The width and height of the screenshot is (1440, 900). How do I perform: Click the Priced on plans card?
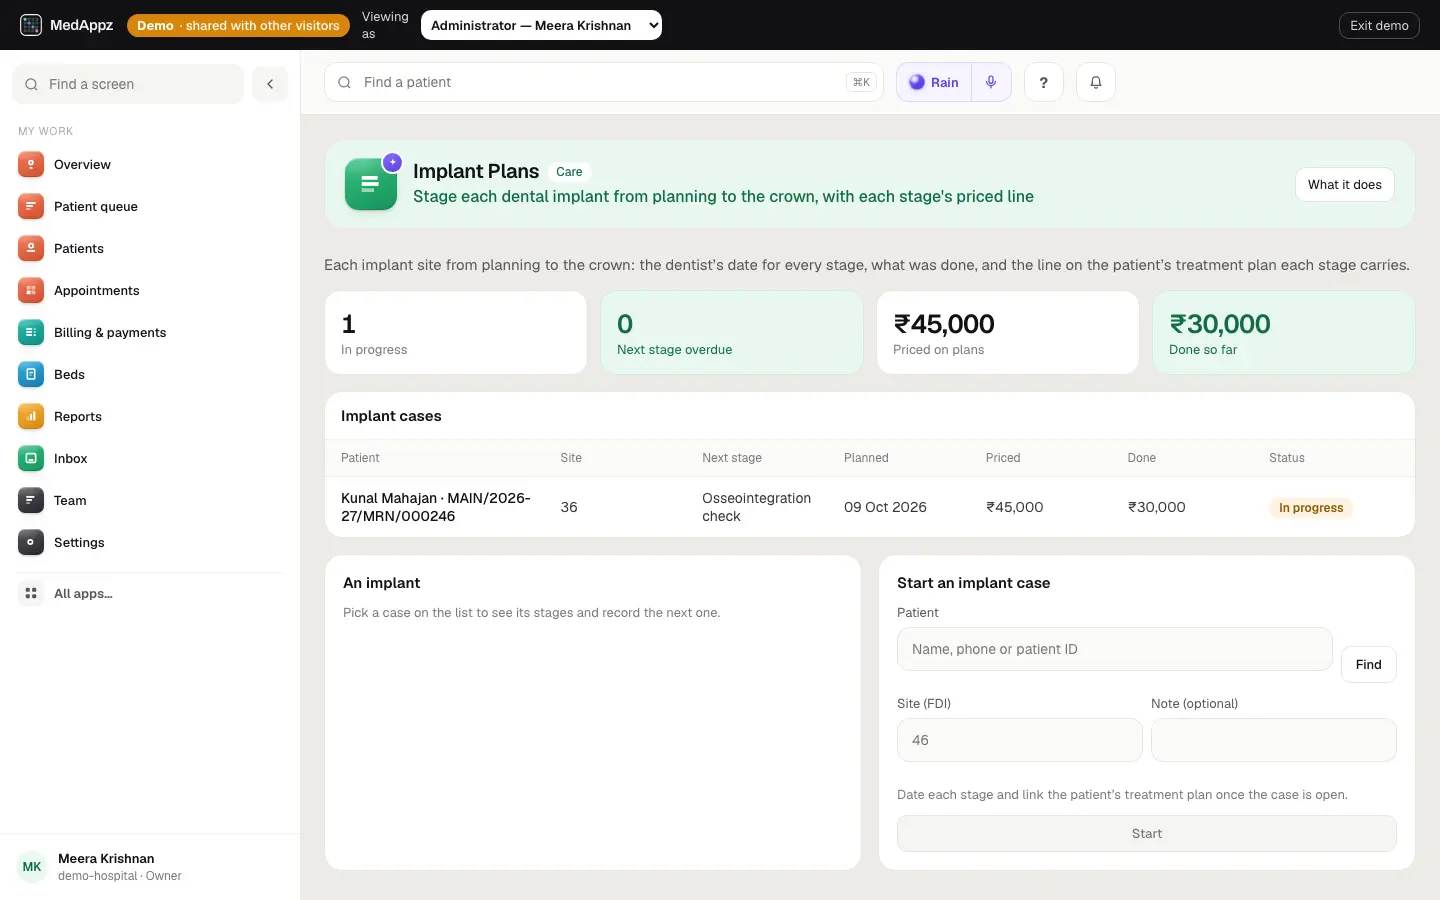1008,333
